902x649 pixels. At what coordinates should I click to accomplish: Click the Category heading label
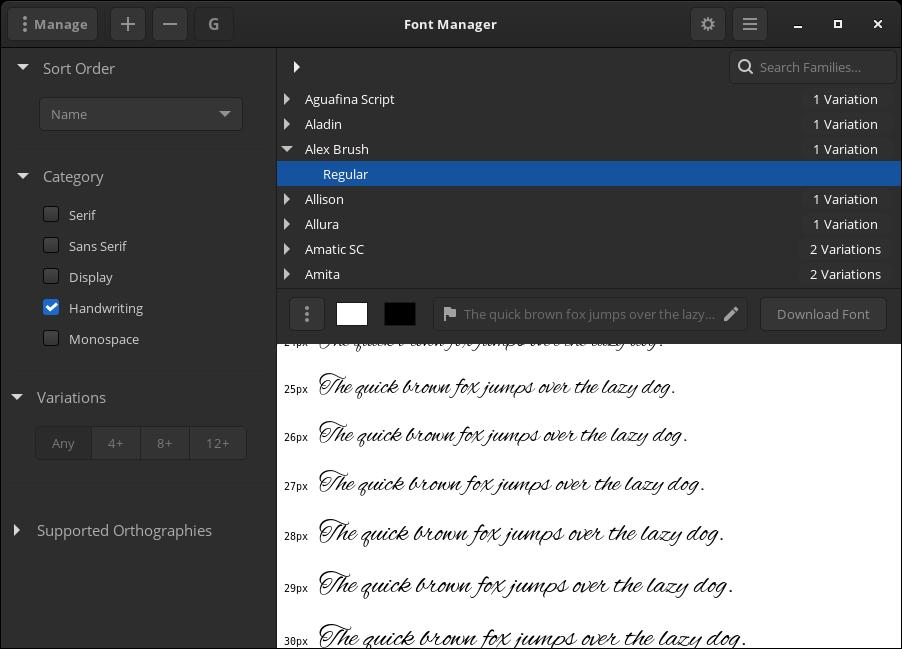(73, 177)
